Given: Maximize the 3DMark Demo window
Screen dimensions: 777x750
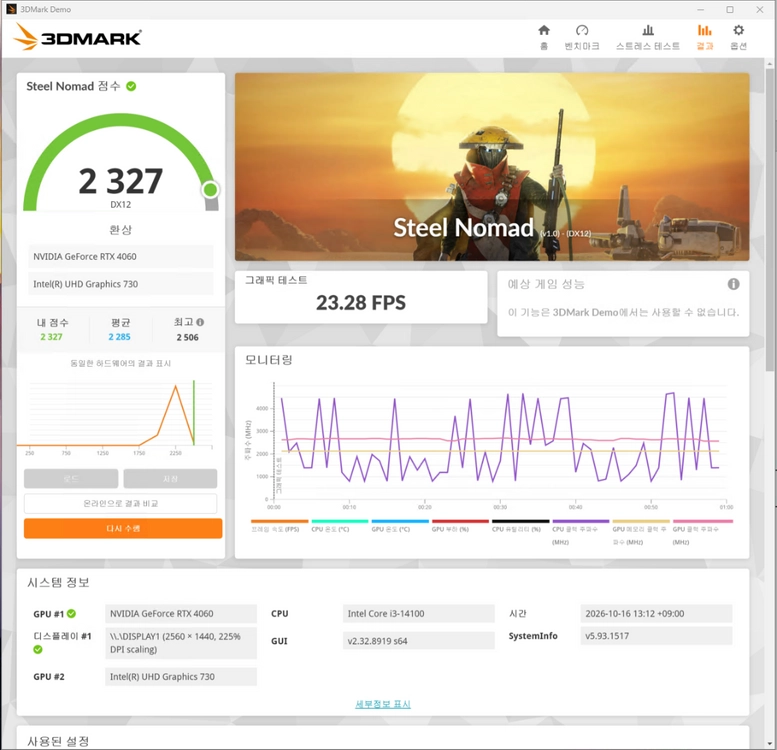Looking at the screenshot, I should [x=730, y=9].
